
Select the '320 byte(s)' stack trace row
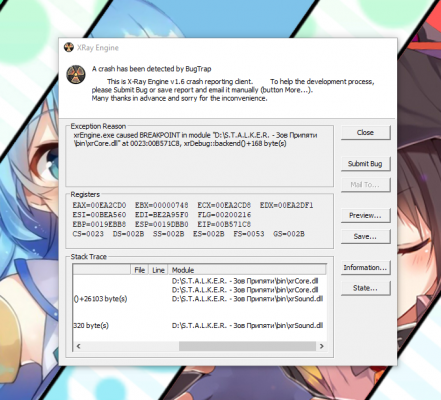199,326
